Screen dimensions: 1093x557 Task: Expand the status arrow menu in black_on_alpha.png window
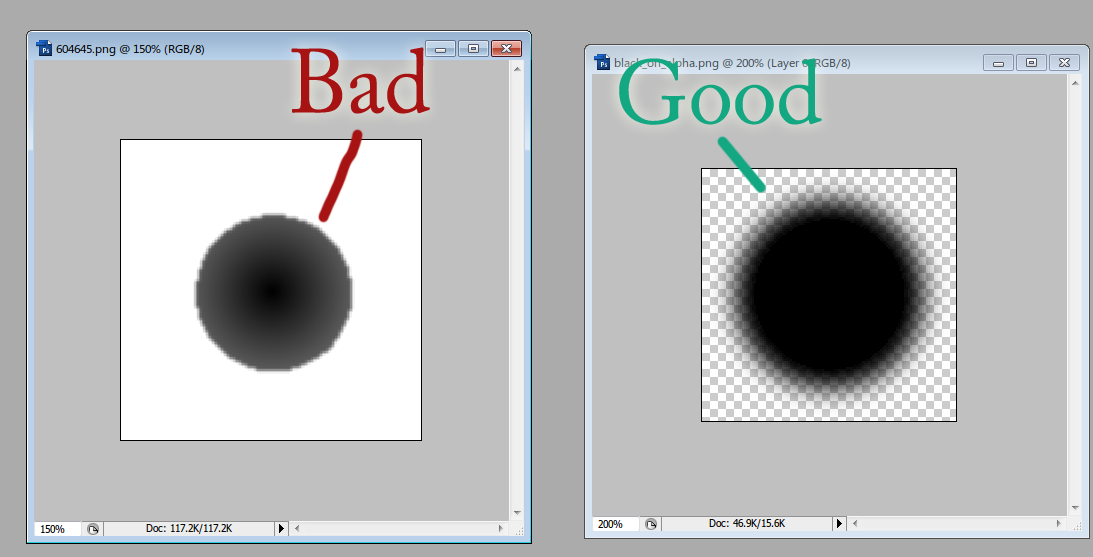click(839, 523)
